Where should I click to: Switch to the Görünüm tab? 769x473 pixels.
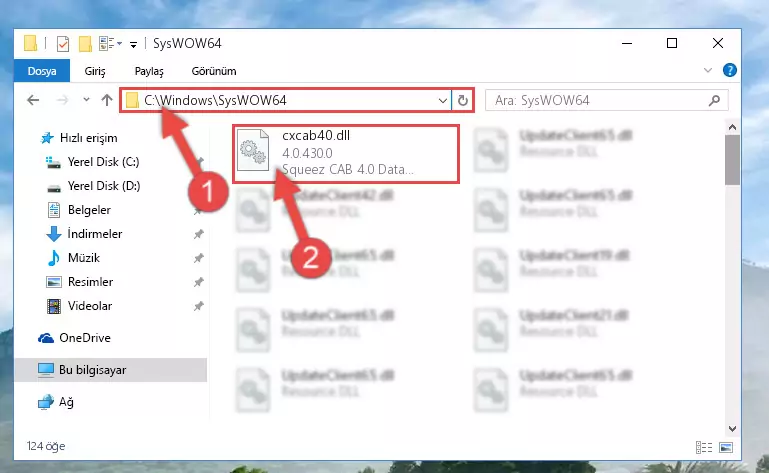(214, 71)
